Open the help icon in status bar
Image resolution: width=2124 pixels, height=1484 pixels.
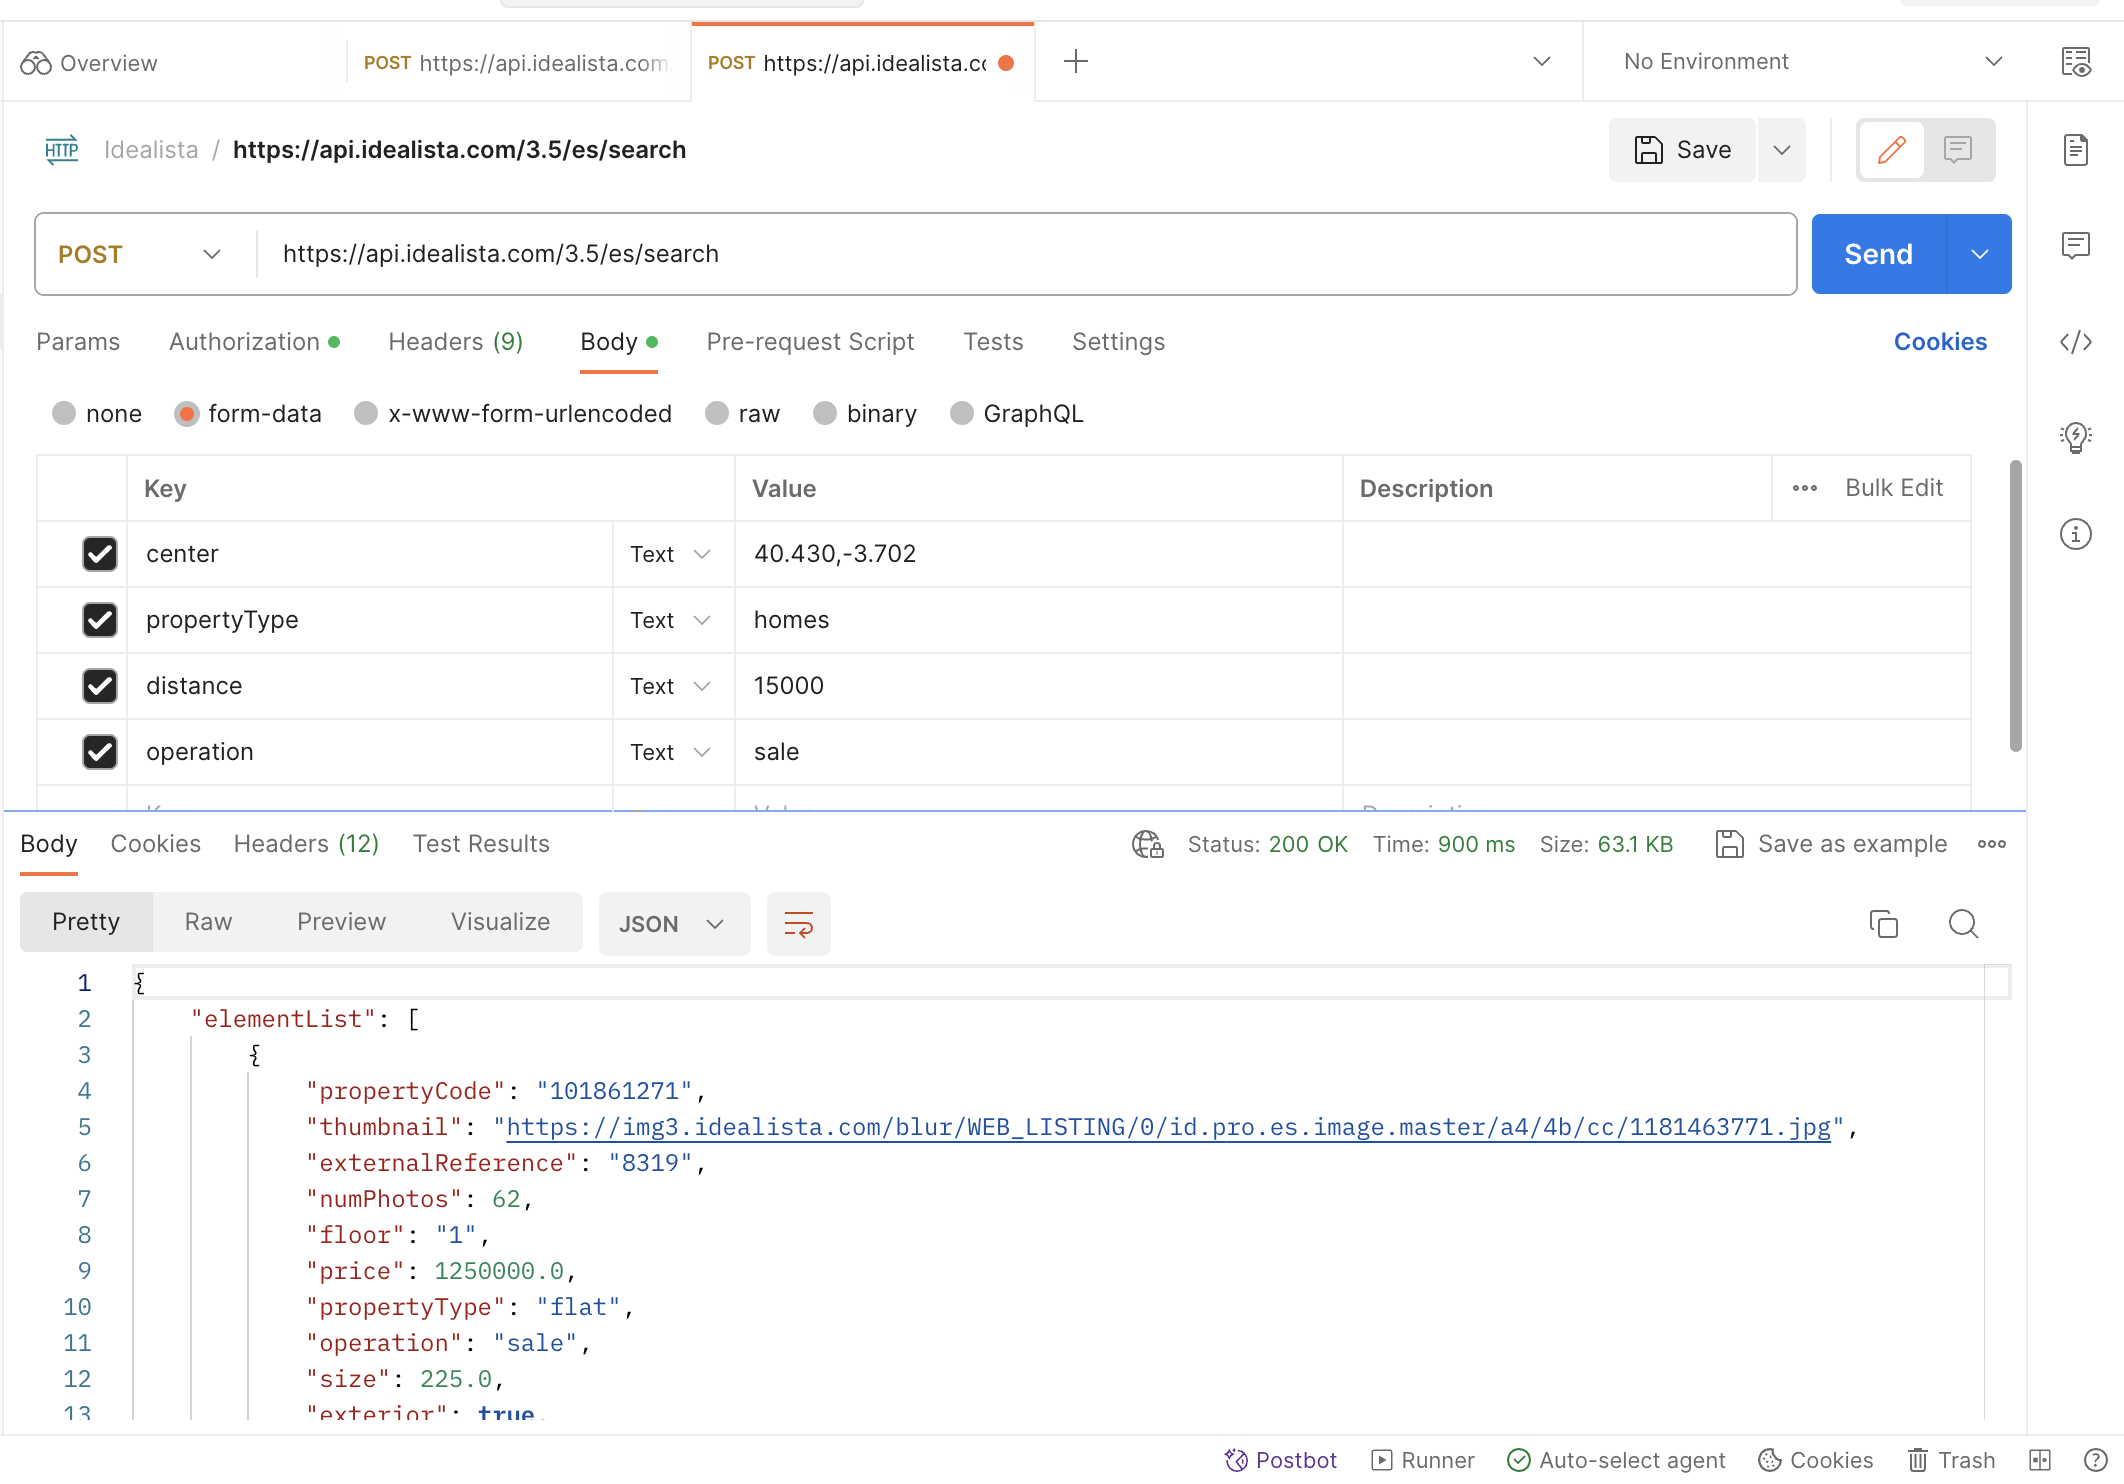pos(2095,1460)
